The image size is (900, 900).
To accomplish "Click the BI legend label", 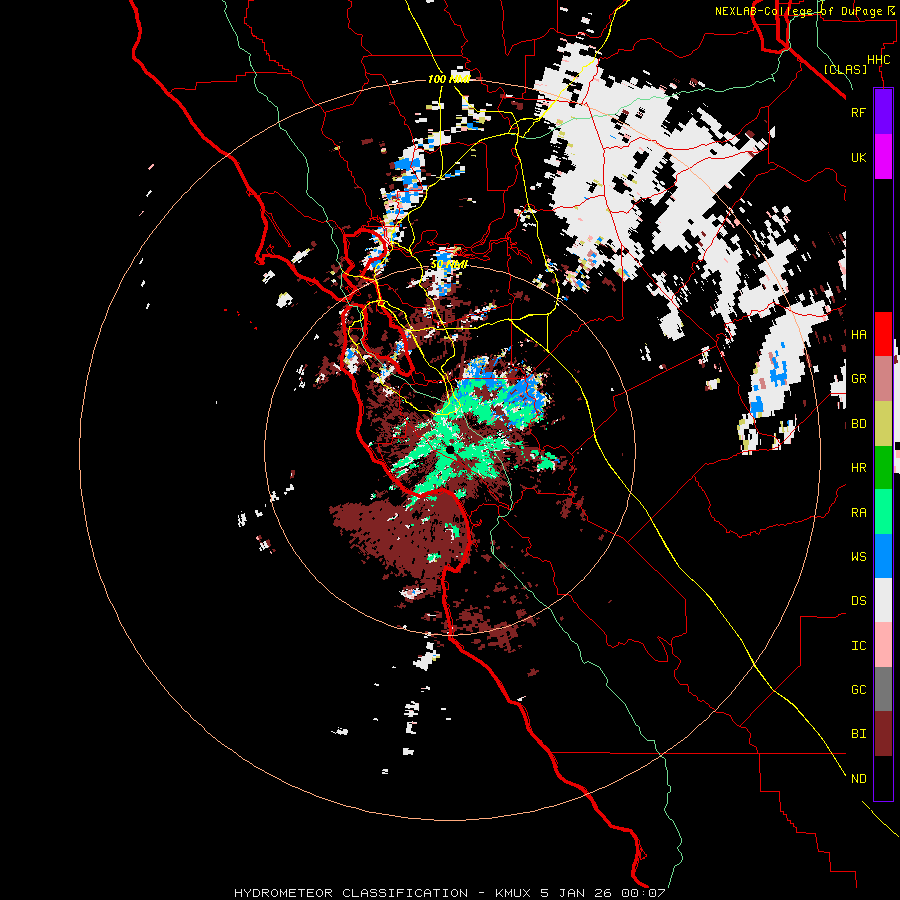I will 858,734.
